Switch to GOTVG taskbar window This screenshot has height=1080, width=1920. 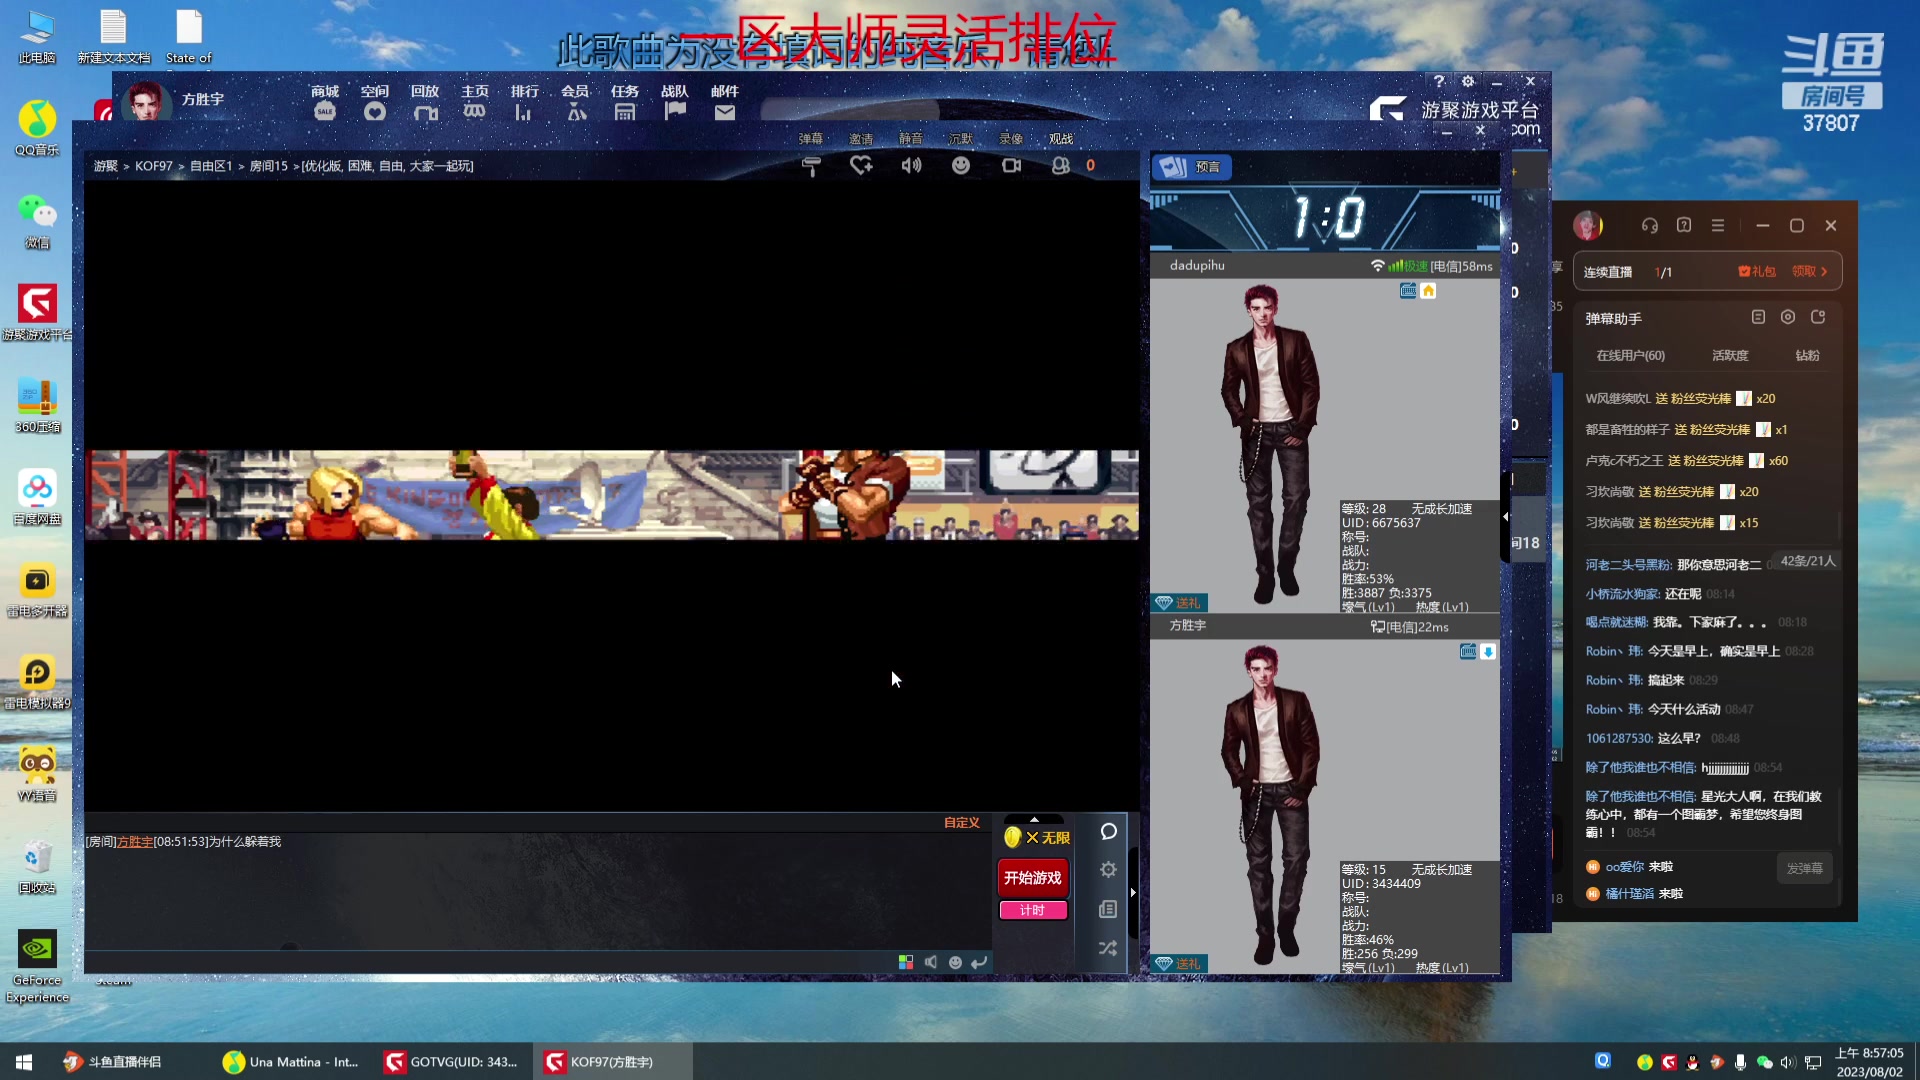coord(452,1062)
